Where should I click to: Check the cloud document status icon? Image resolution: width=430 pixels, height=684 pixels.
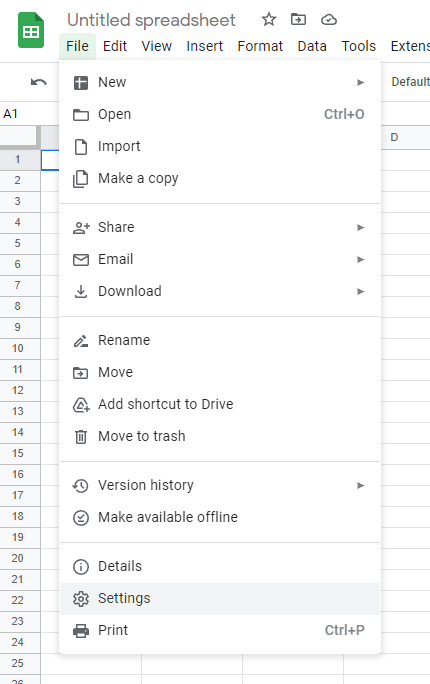click(x=328, y=20)
